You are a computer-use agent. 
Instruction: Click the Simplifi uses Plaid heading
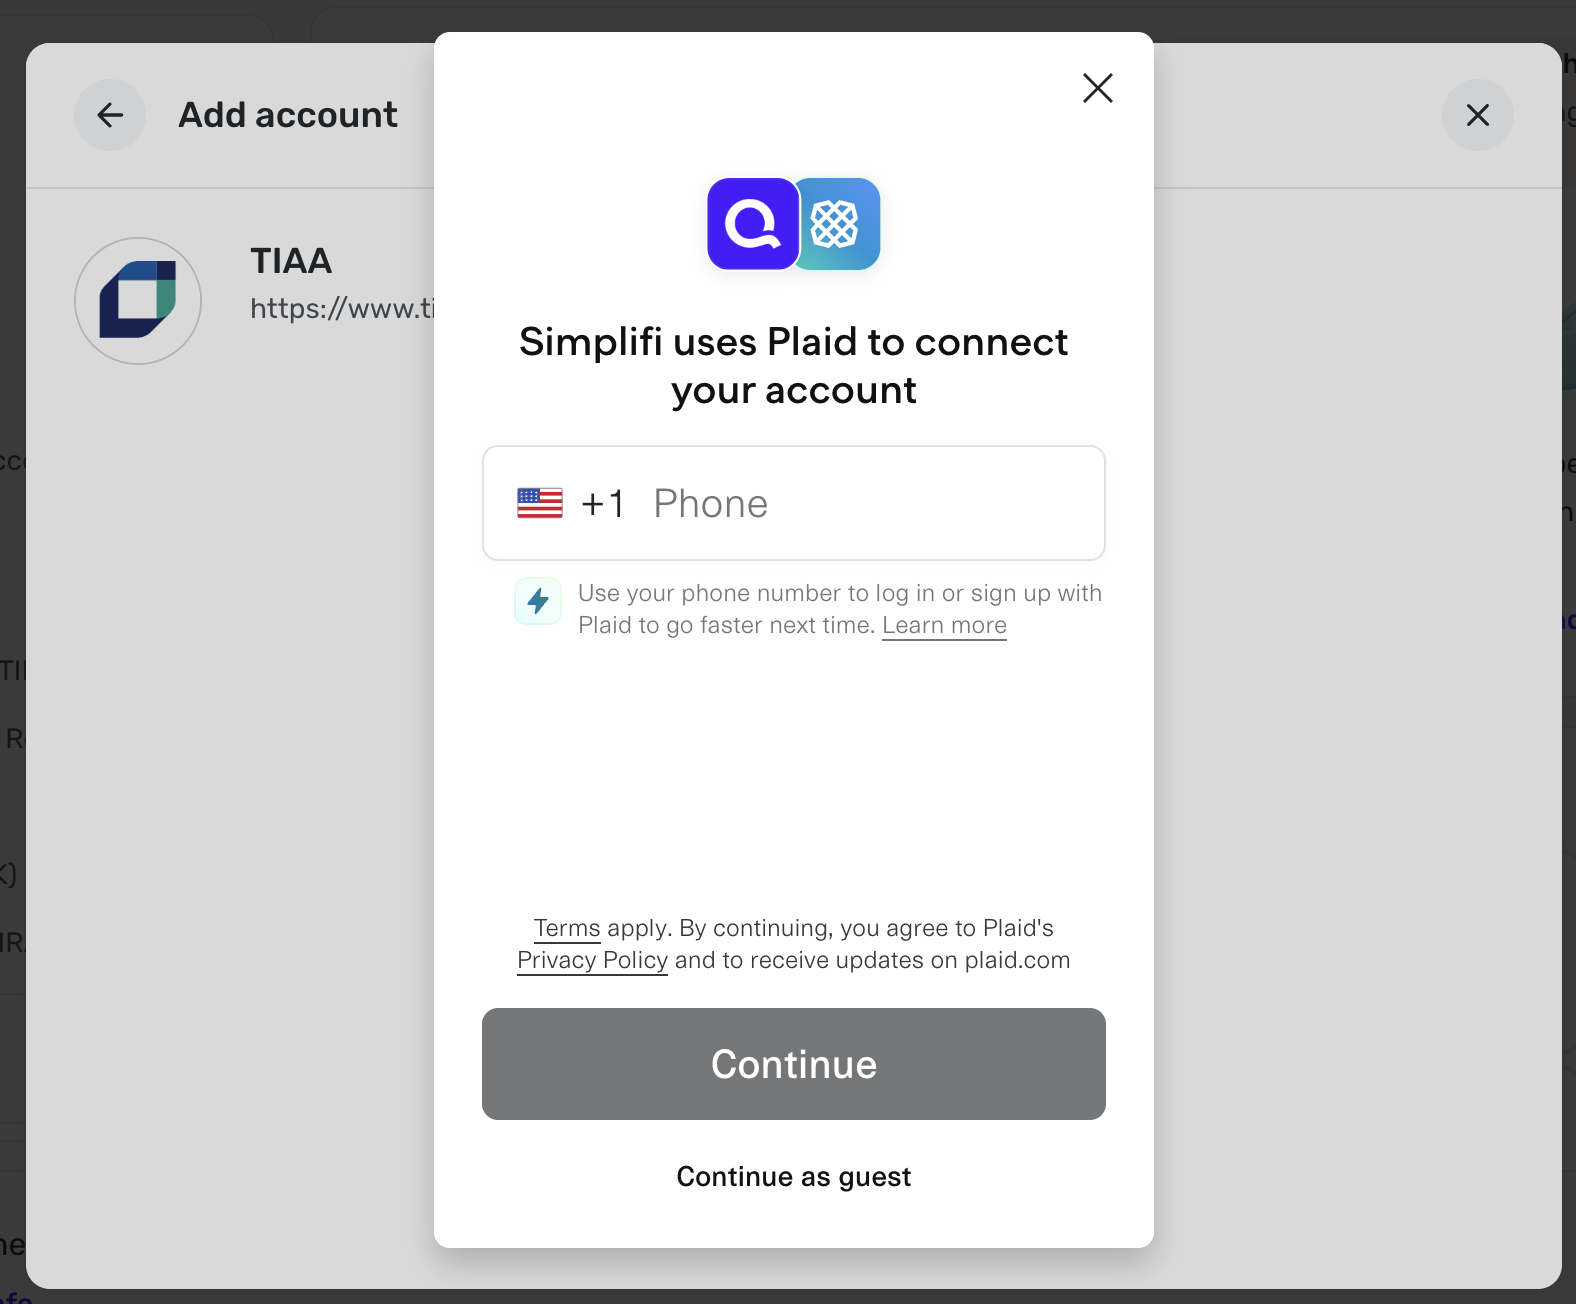pyautogui.click(x=793, y=365)
